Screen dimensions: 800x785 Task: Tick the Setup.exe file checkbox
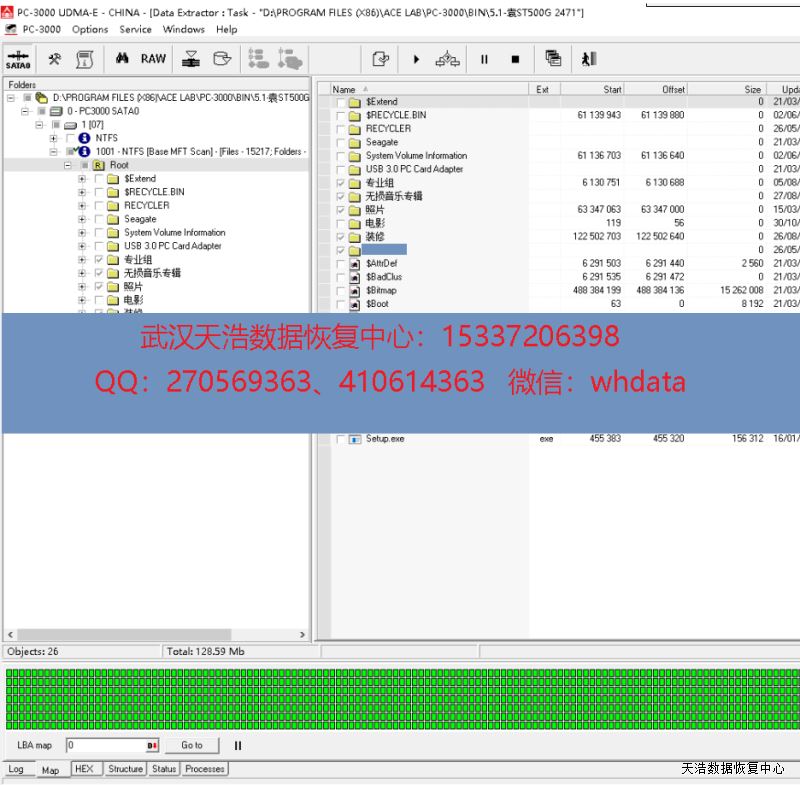point(341,439)
